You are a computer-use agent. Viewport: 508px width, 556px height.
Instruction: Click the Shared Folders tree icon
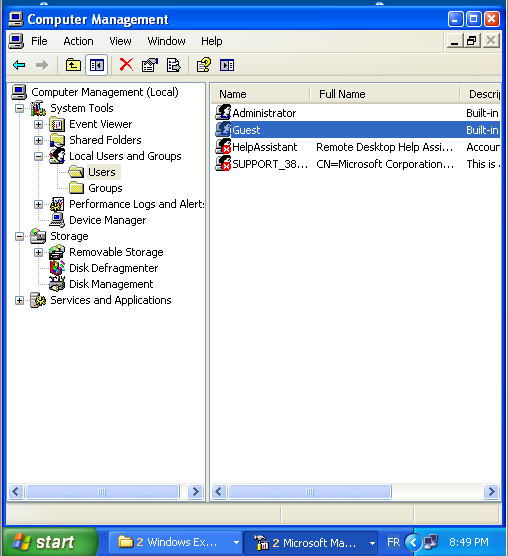[x=57, y=140]
